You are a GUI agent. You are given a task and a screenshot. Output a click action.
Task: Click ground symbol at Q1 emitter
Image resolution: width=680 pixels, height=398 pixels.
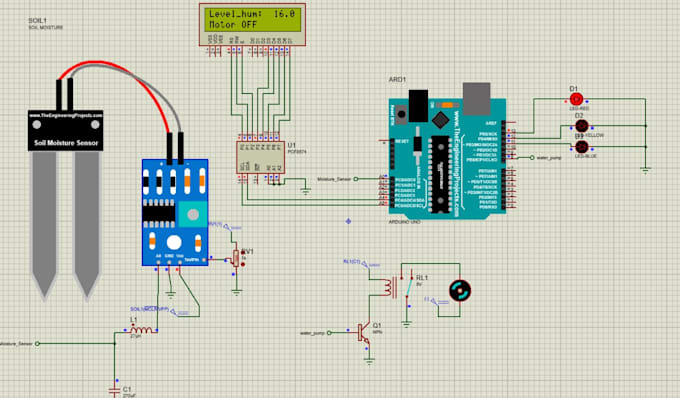click(x=369, y=360)
